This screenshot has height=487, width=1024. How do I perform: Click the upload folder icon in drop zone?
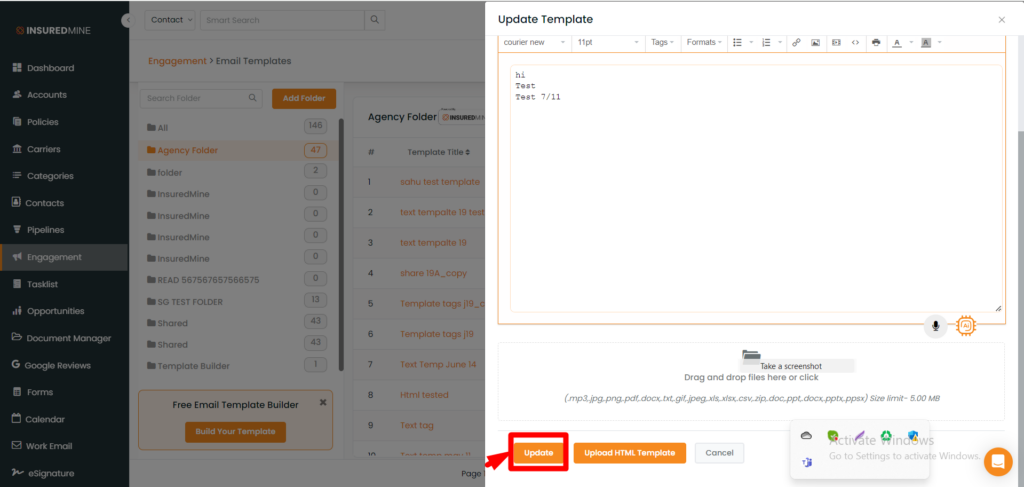point(751,356)
